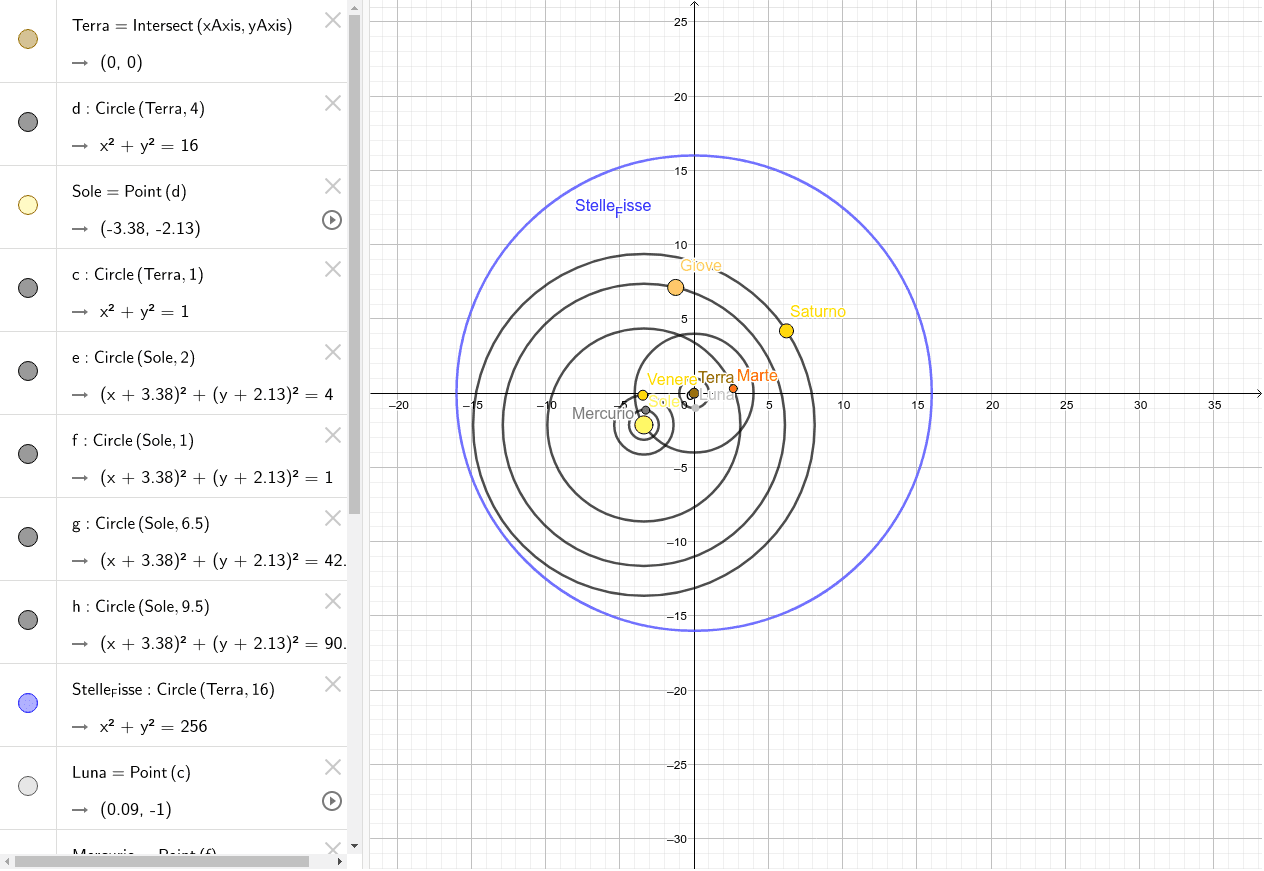1264x871 pixels.
Task: Delete the circle g row
Action: click(333, 518)
